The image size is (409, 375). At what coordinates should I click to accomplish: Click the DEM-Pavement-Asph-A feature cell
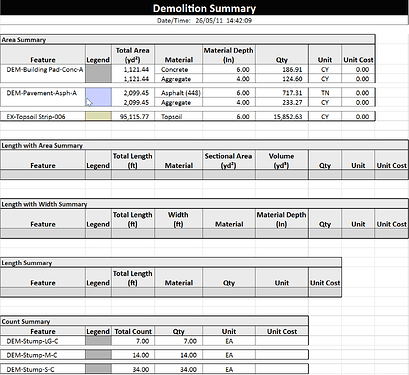click(42, 93)
